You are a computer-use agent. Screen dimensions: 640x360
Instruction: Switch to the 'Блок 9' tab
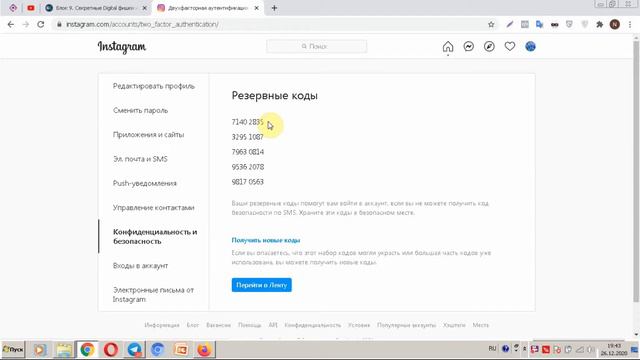pyautogui.click(x=96, y=8)
